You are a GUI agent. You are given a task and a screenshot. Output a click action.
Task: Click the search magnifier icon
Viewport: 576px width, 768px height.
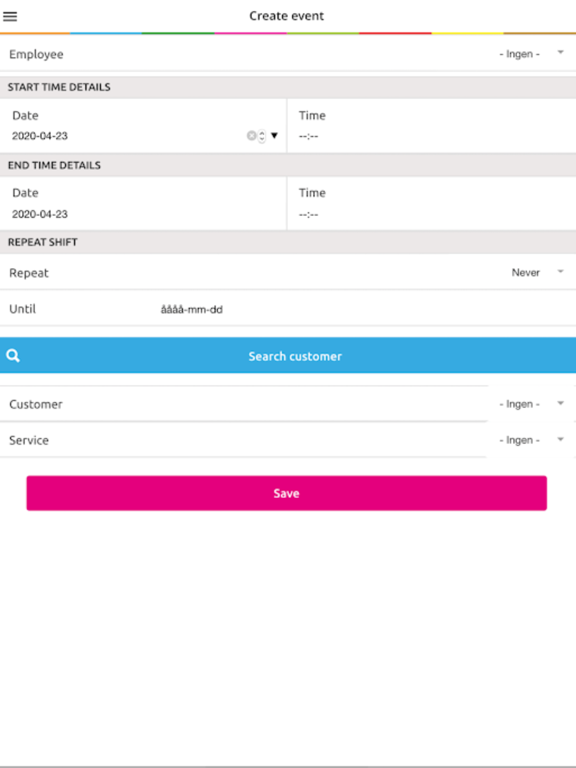point(13,356)
